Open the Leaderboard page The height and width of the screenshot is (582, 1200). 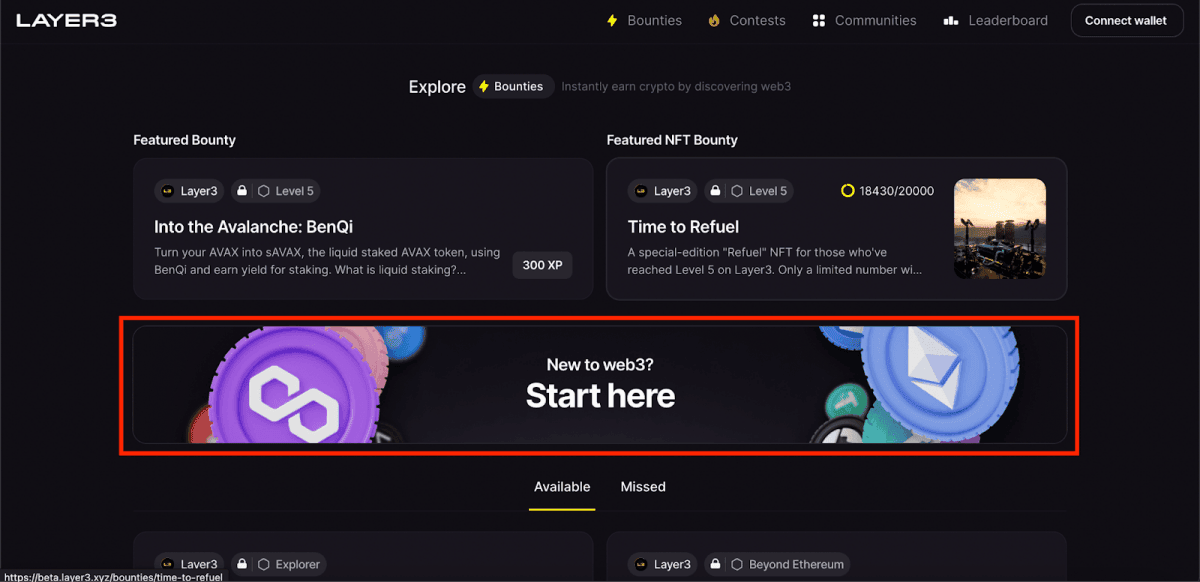click(995, 20)
